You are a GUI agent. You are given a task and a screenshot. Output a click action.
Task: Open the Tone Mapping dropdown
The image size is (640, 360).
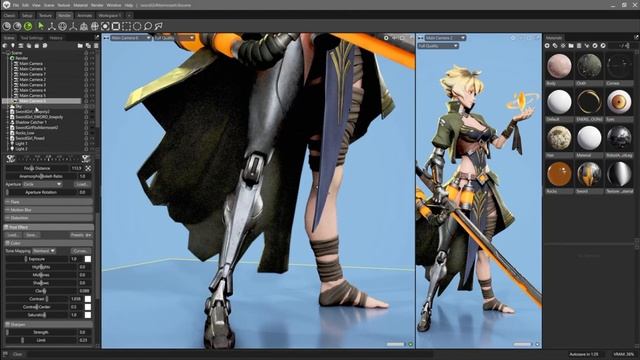pyautogui.click(x=44, y=251)
